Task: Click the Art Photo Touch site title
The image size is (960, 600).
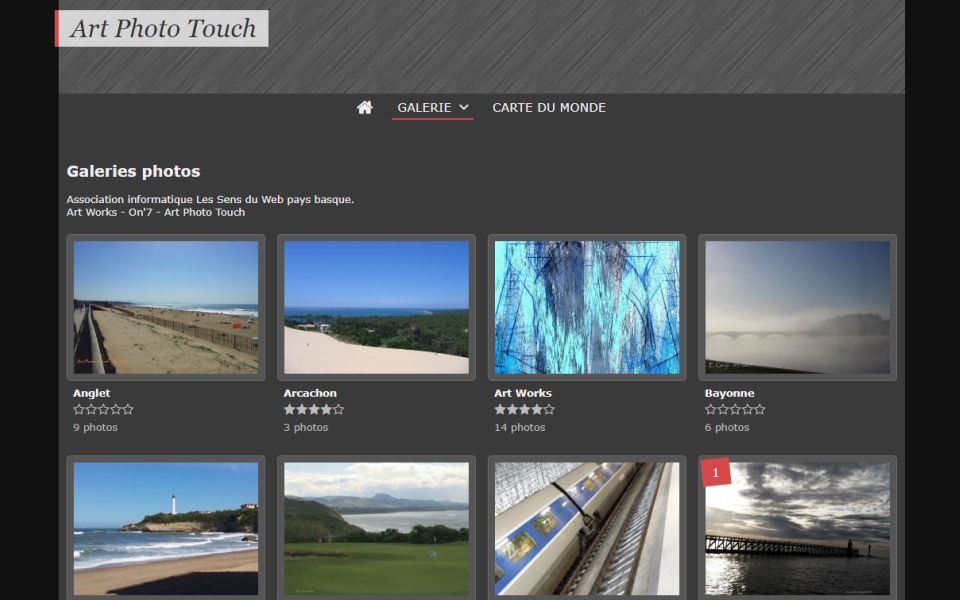Action: (163, 28)
